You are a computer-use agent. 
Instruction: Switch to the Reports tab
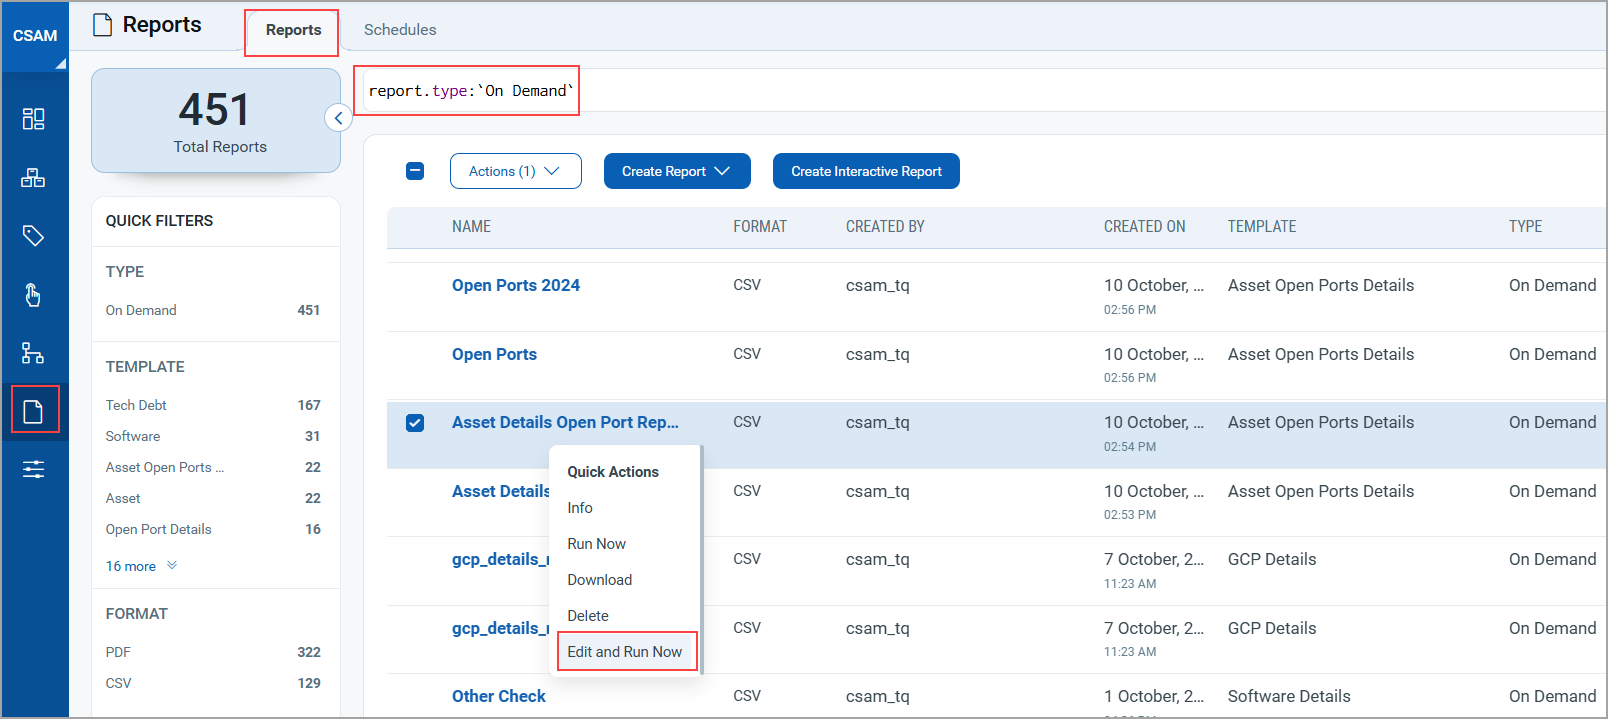click(293, 30)
